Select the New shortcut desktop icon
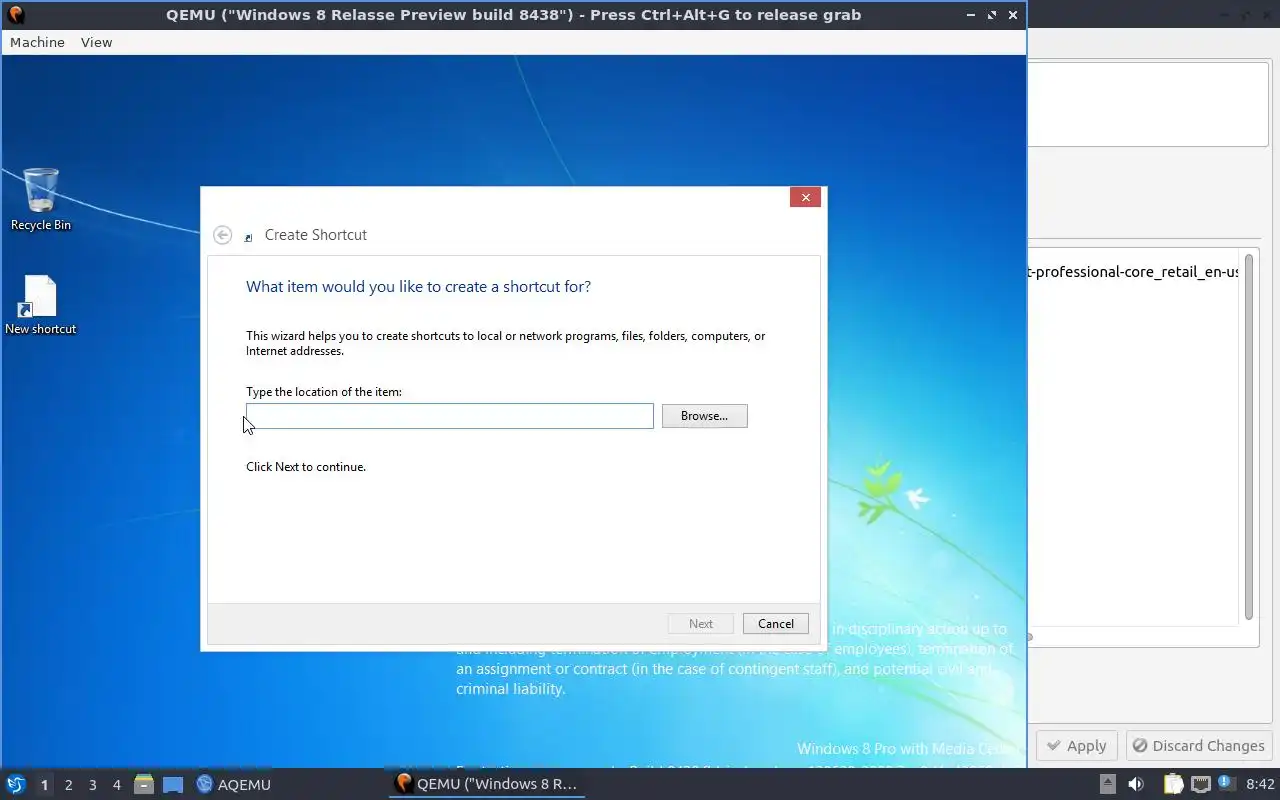The width and height of the screenshot is (1280, 800). [41, 305]
